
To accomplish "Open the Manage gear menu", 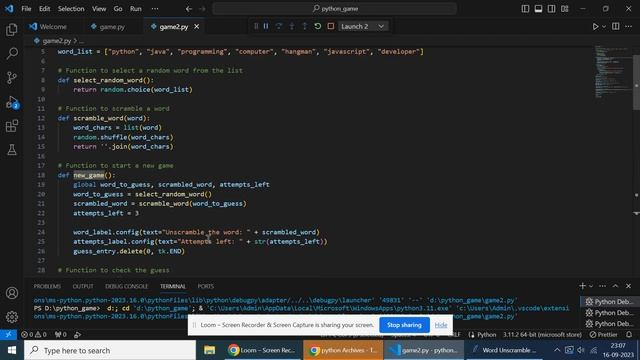I will coord(12,317).
